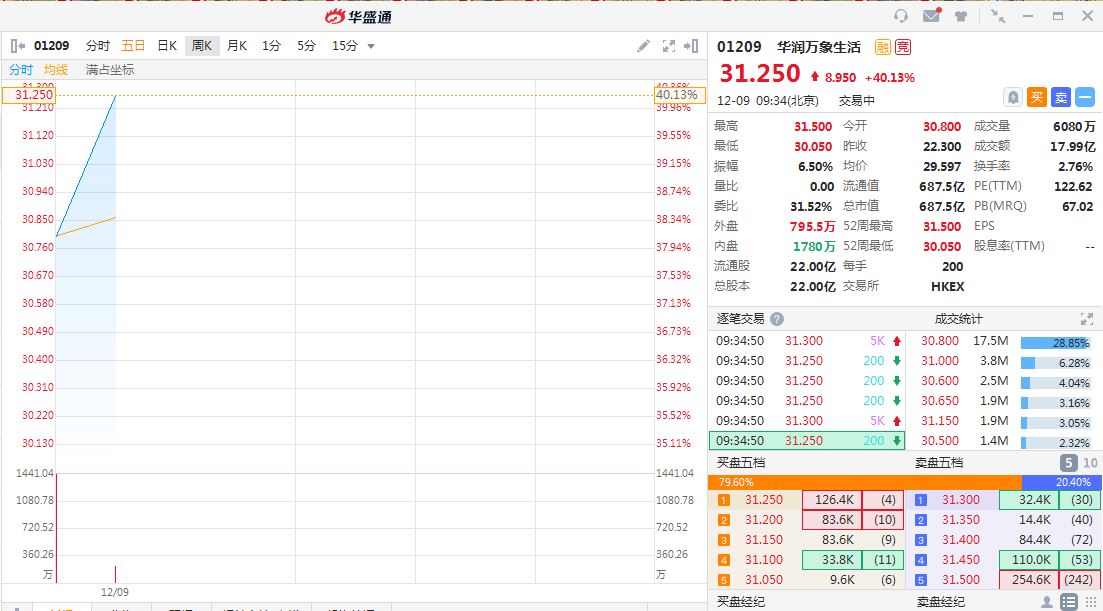
Task: Collapse the right quote panel icon
Action: (691, 46)
